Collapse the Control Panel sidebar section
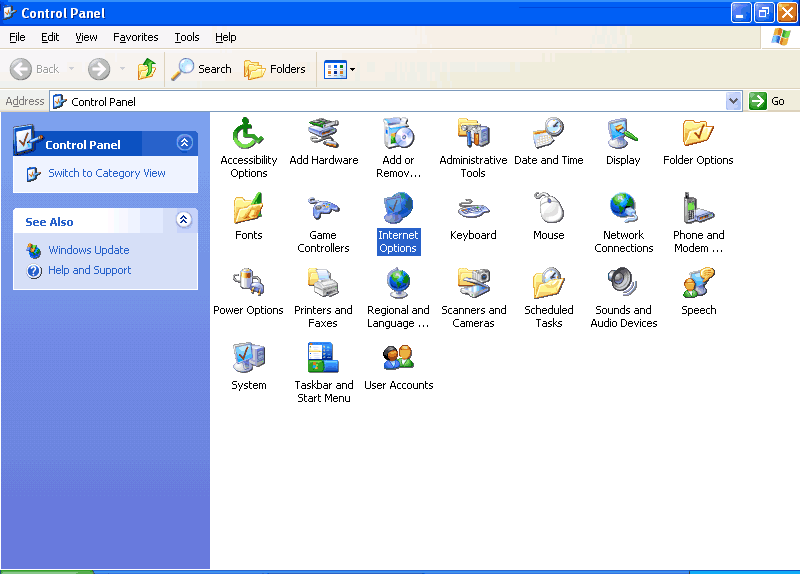The width and height of the screenshot is (800, 574). pyautogui.click(x=184, y=142)
